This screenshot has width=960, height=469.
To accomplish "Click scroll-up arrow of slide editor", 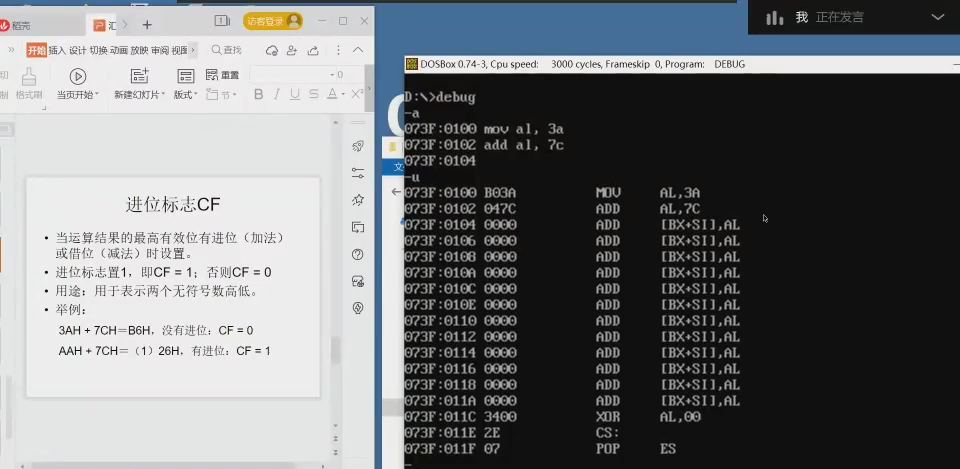I will point(336,123).
